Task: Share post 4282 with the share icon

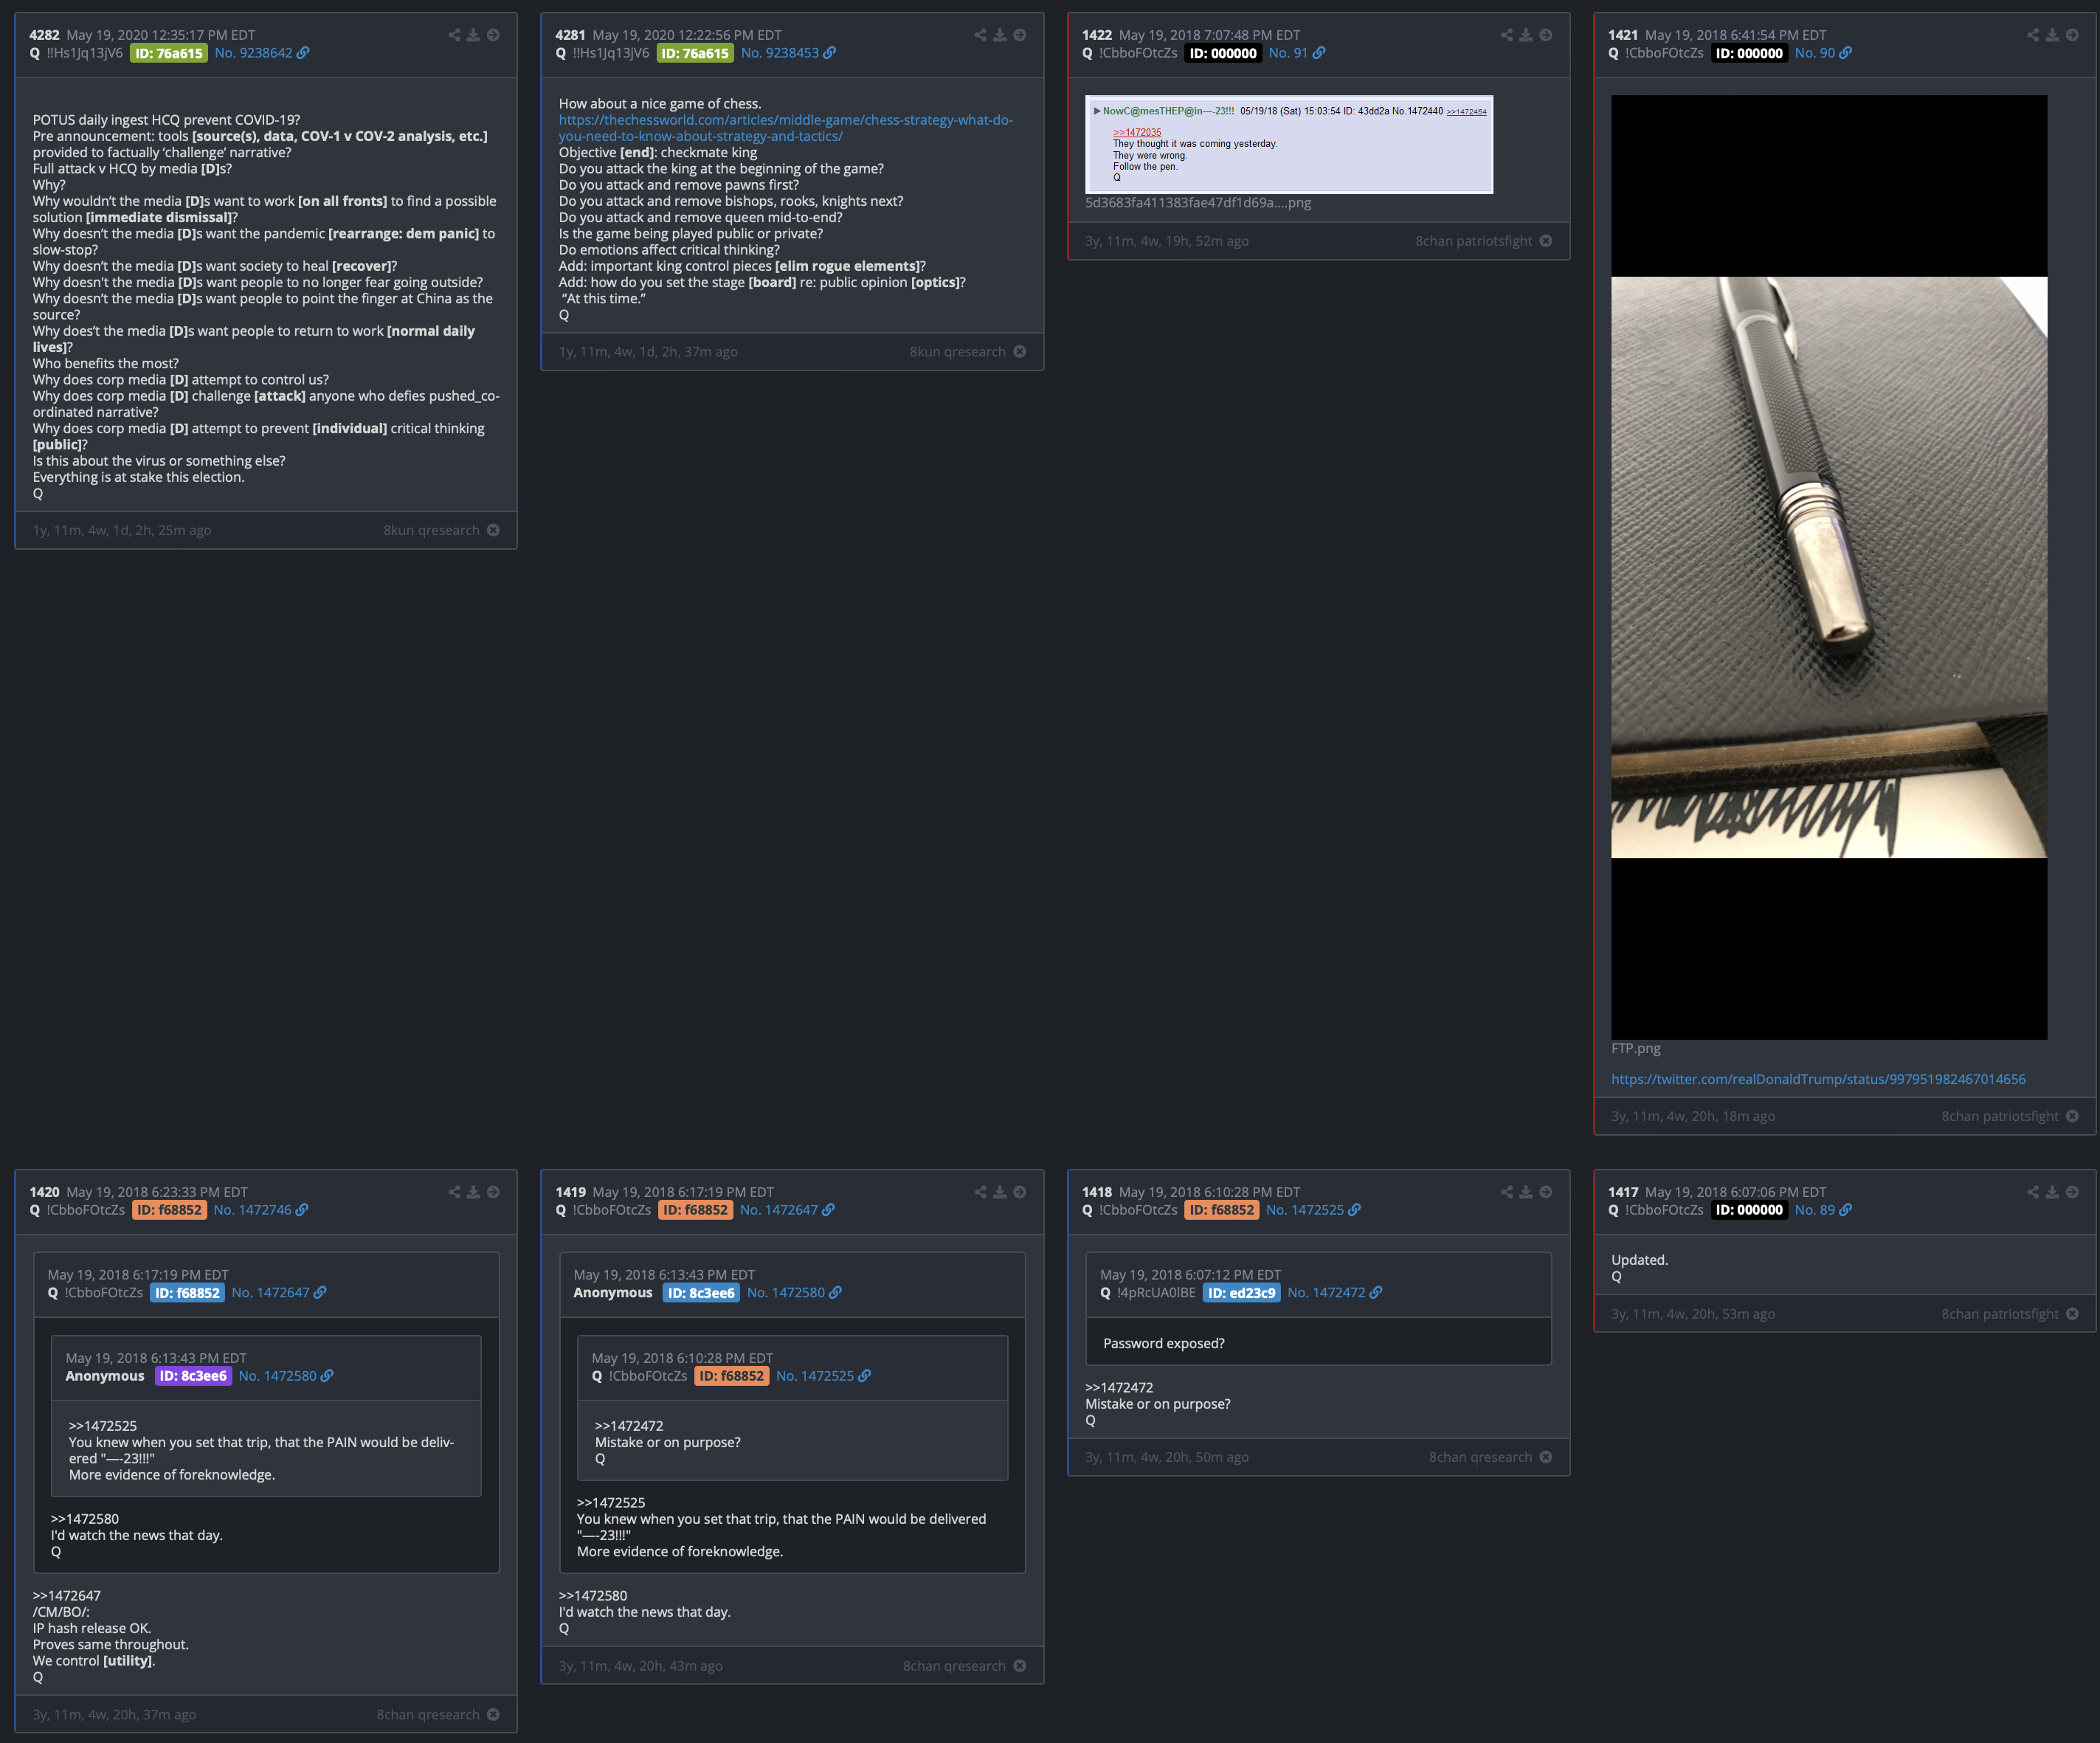Action: tap(454, 35)
